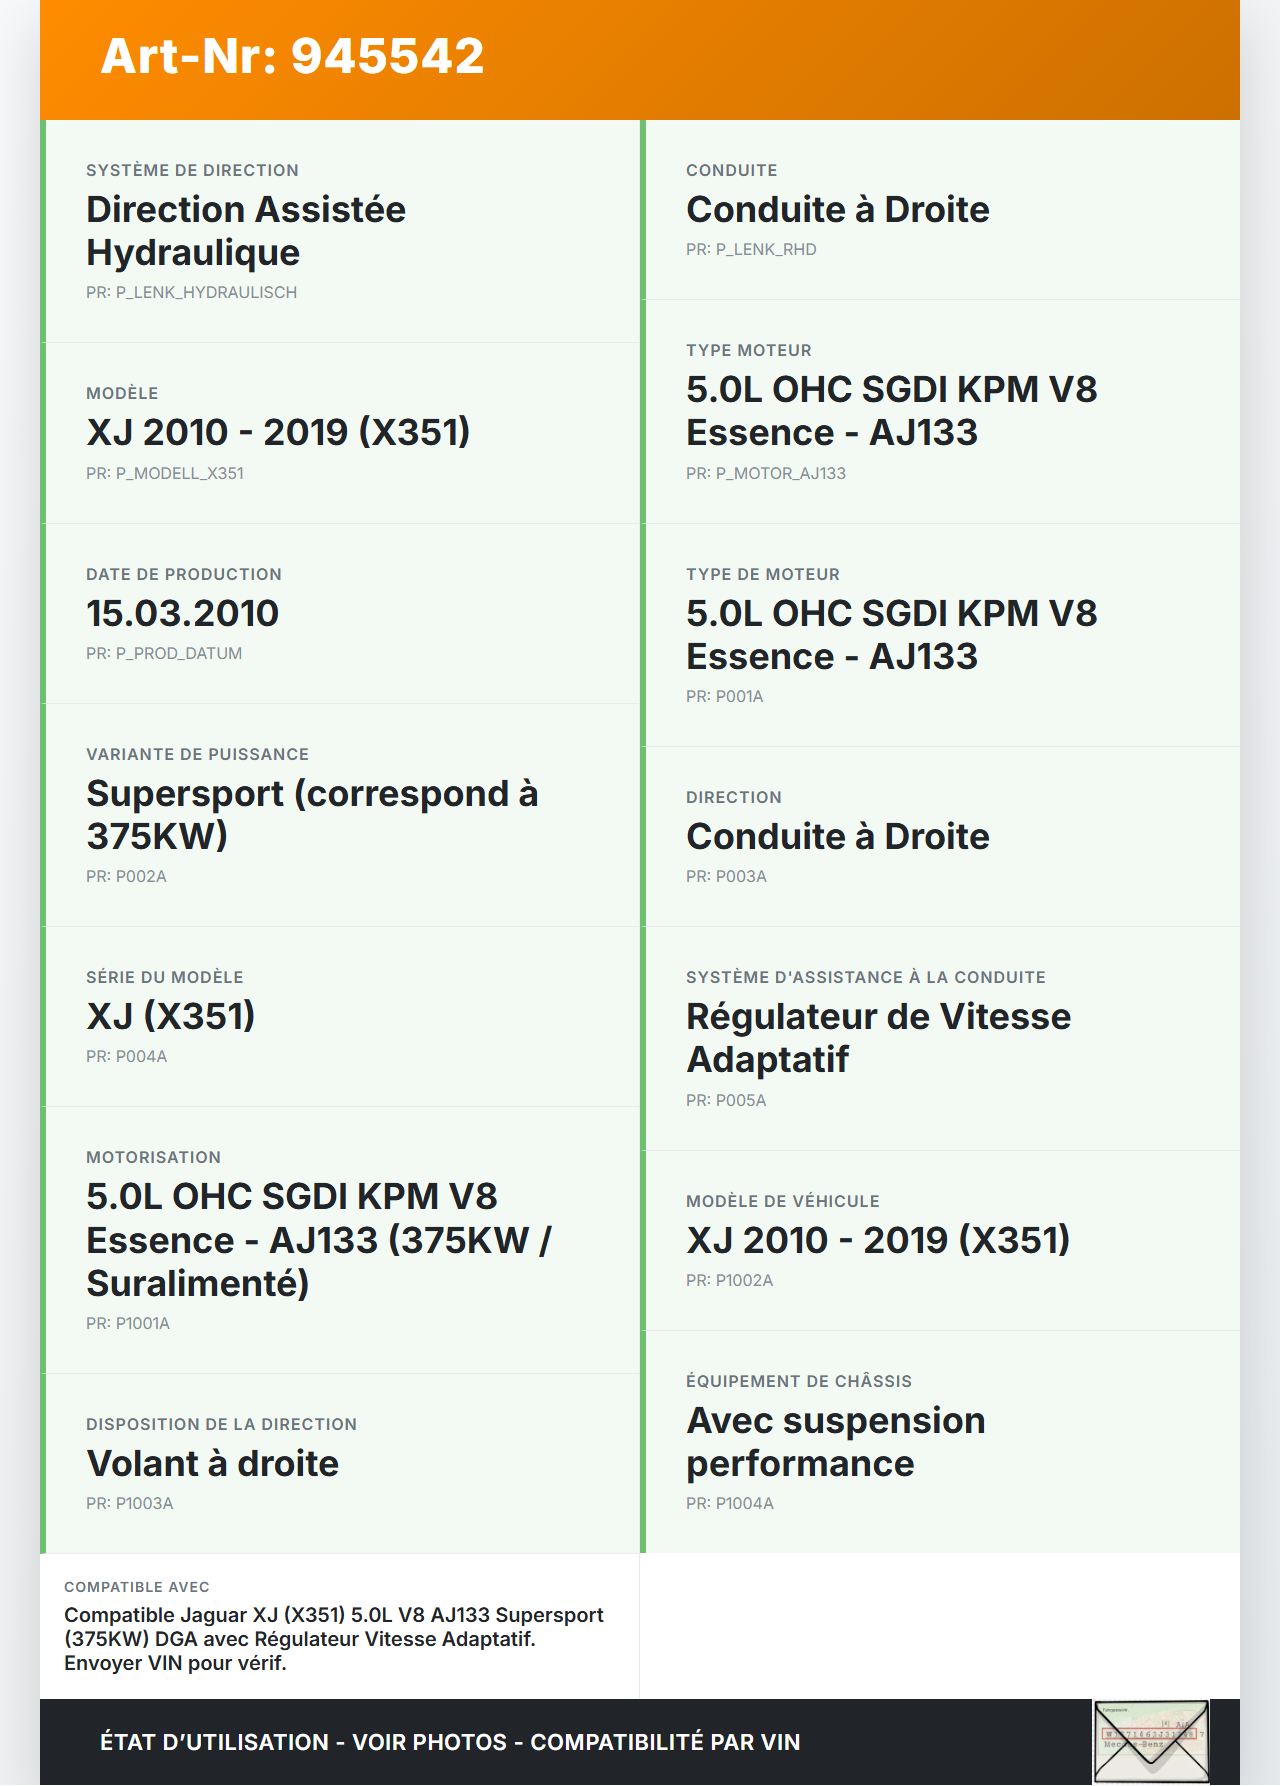Click the Direction card with code P003A
Image resolution: width=1280 pixels, height=1786 pixels.
(x=942, y=836)
